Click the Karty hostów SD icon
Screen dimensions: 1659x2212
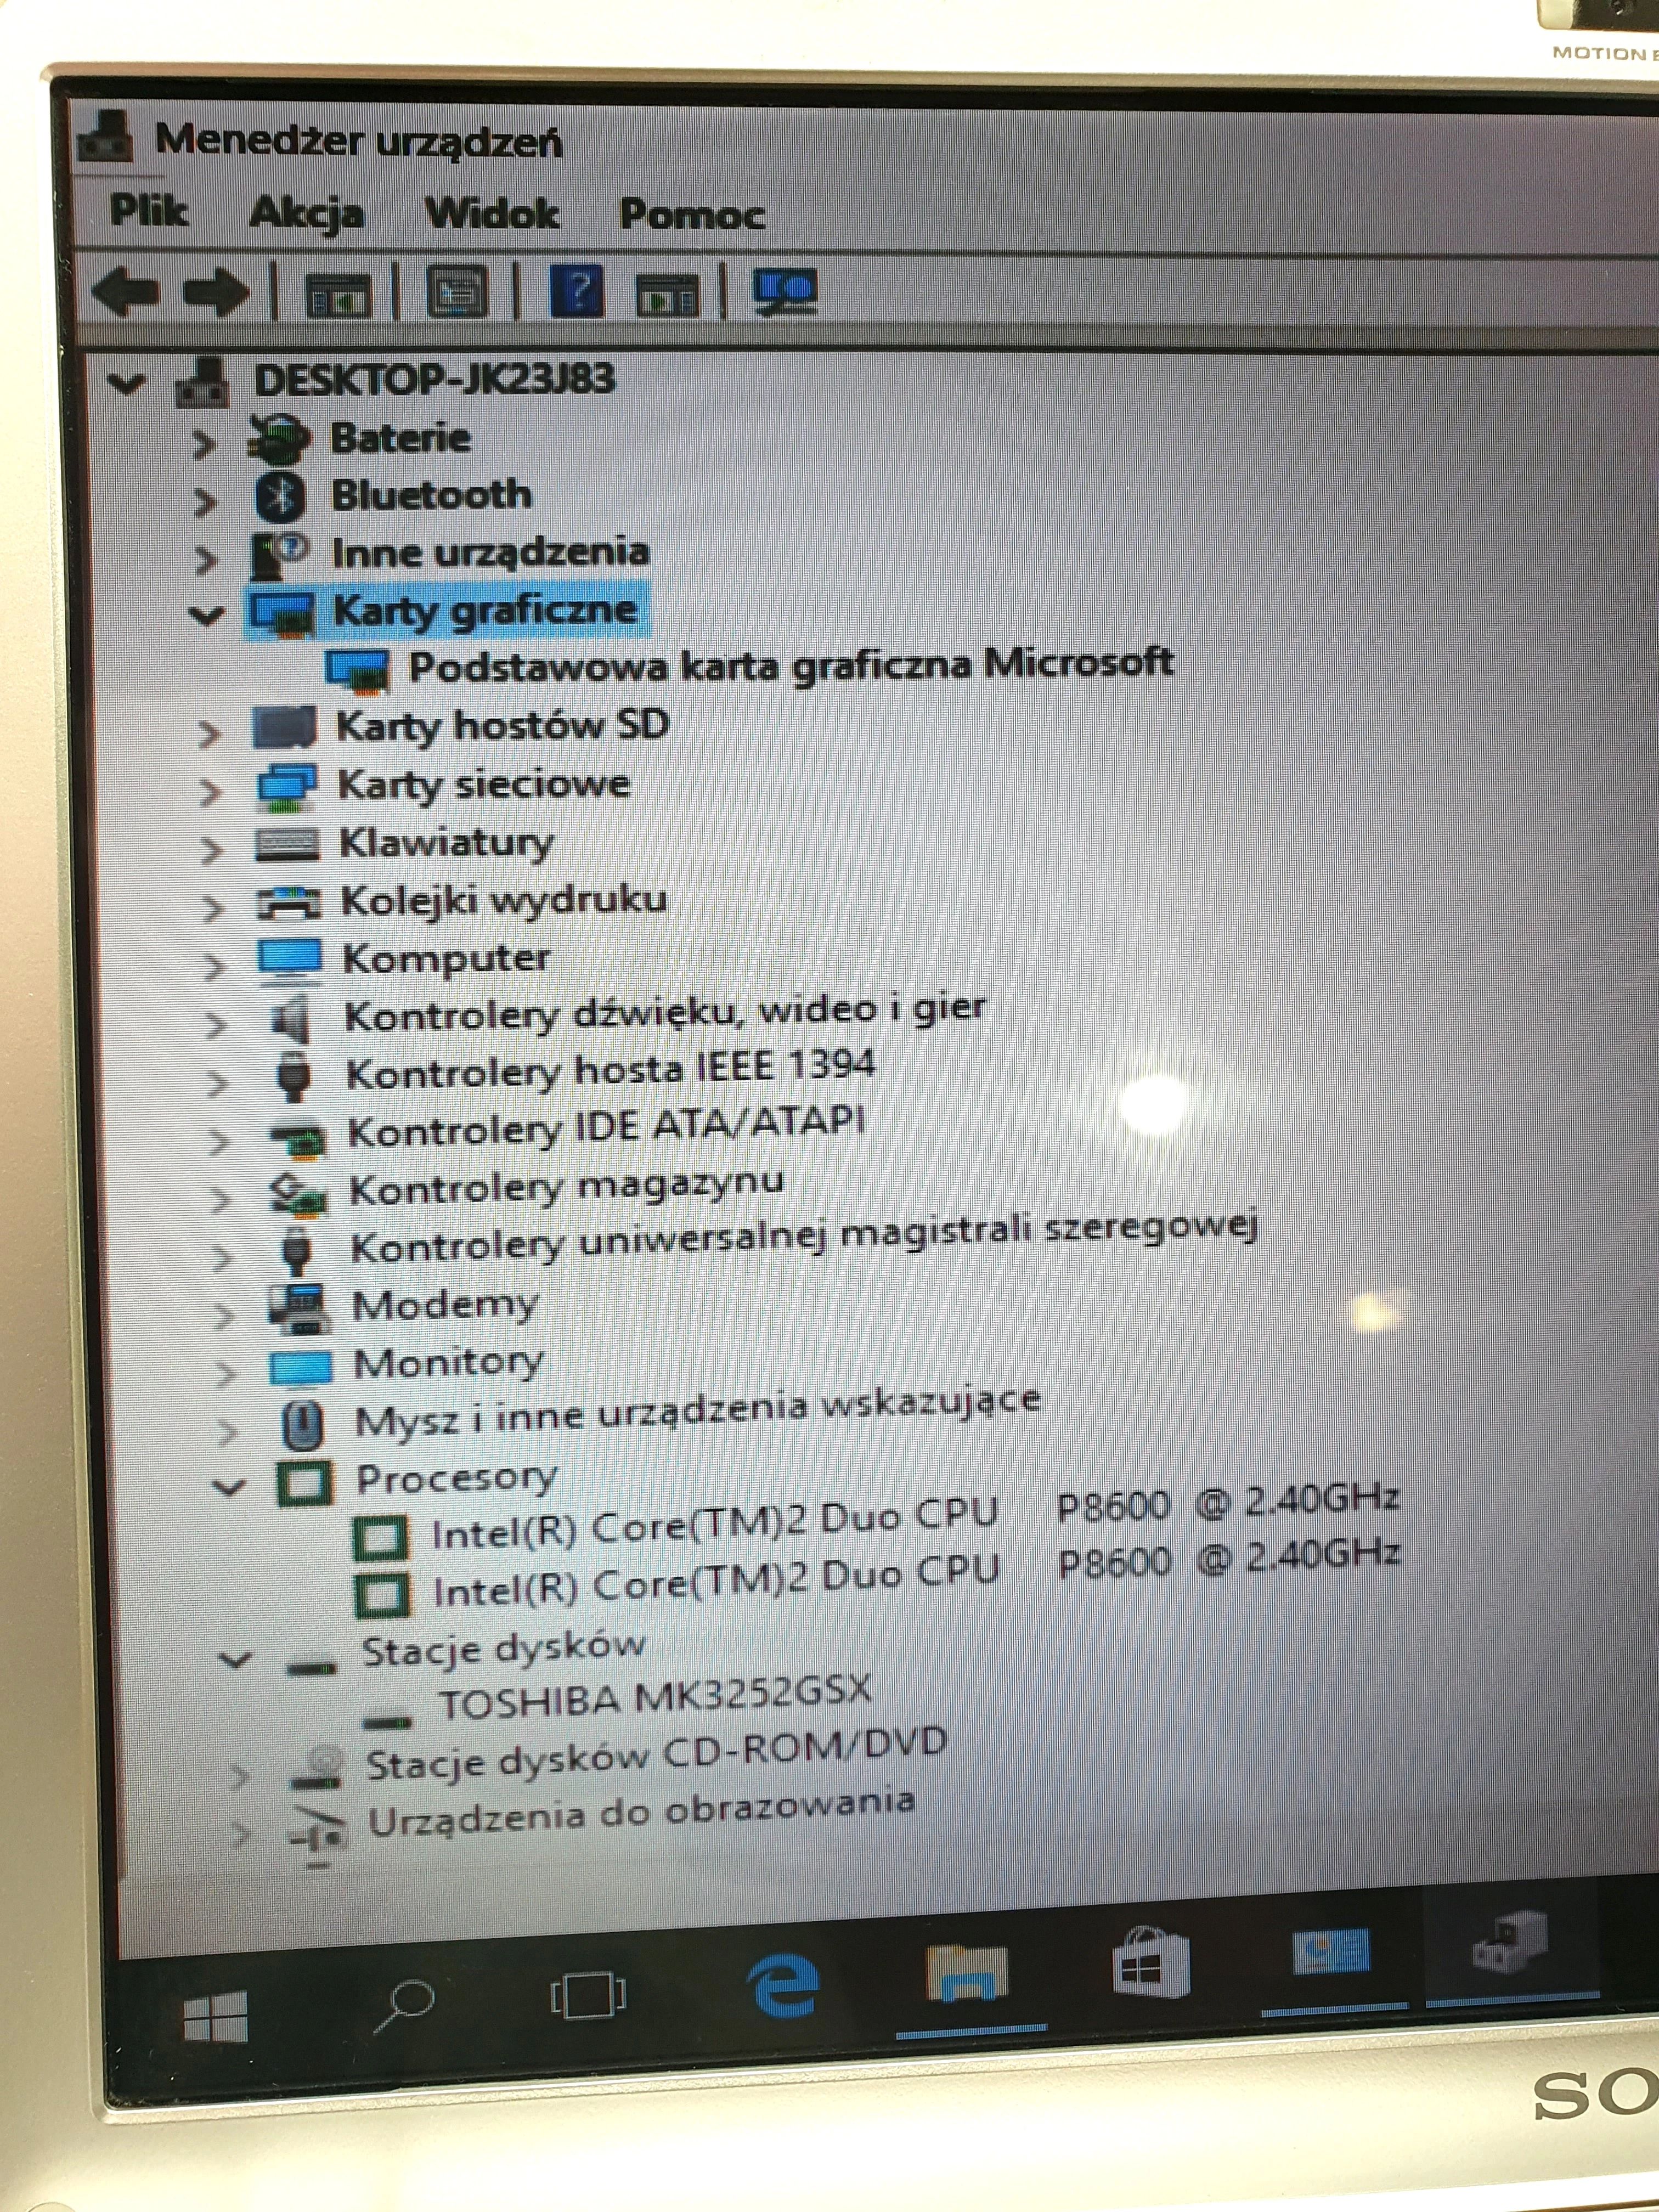coord(284,728)
